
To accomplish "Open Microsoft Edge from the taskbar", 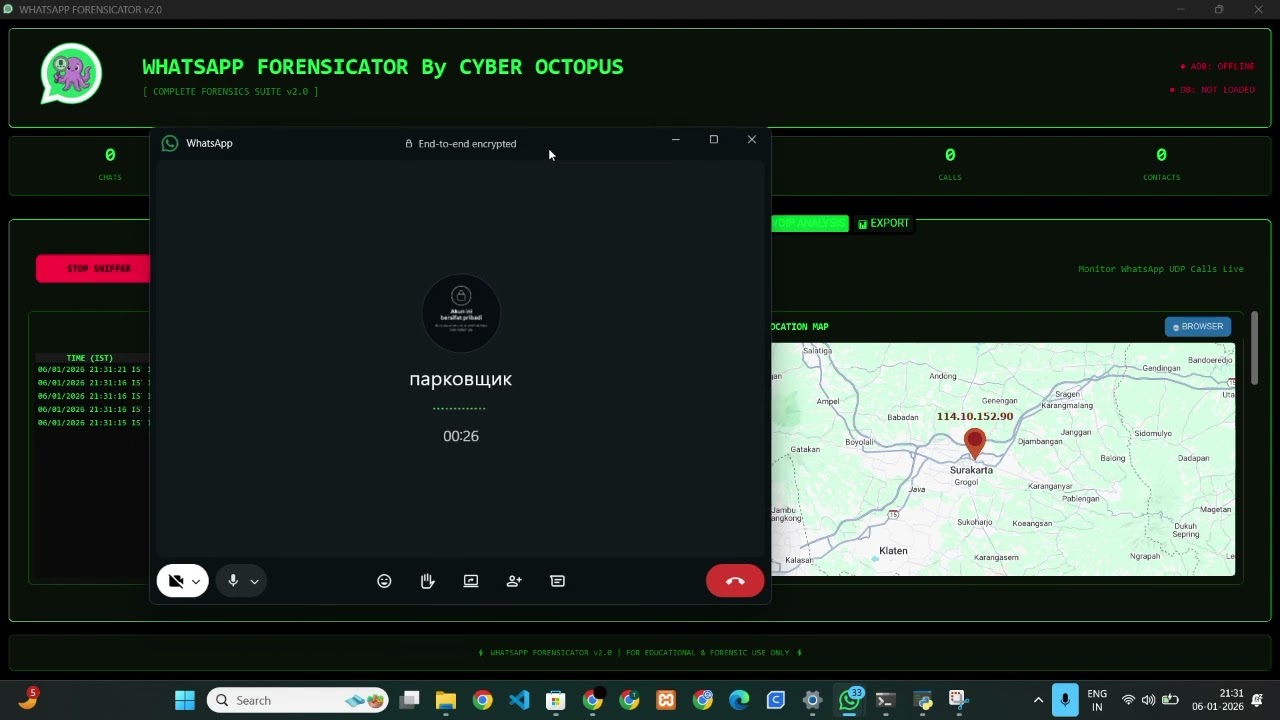I will (739, 700).
